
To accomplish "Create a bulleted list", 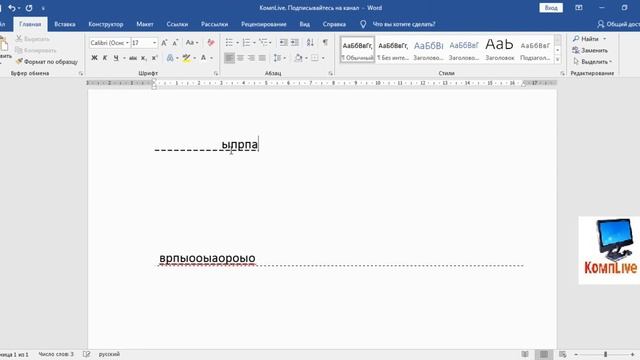I will 229,42.
